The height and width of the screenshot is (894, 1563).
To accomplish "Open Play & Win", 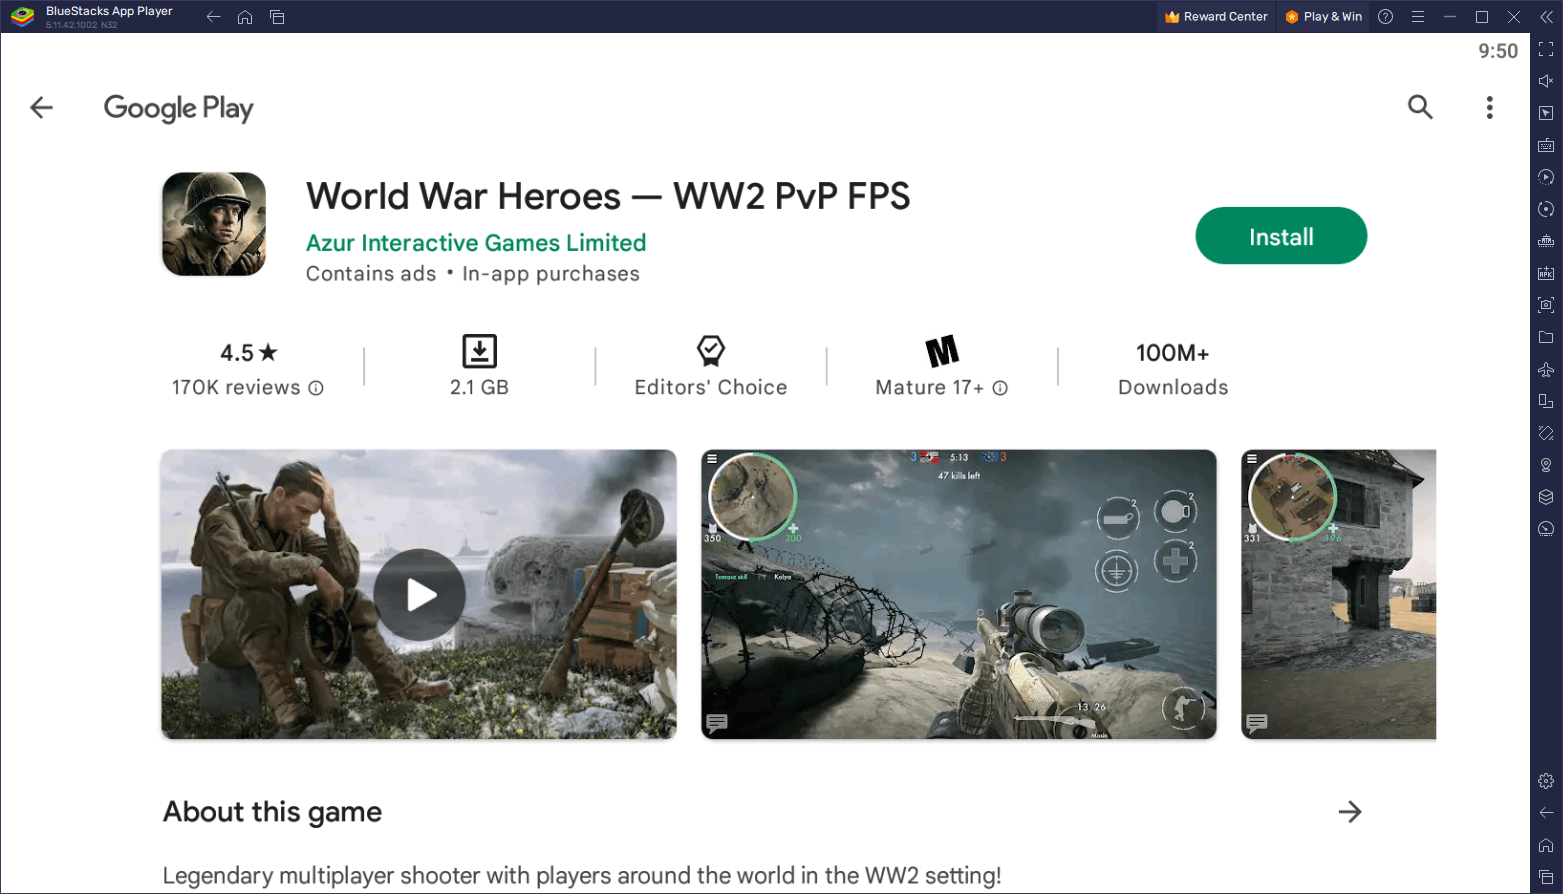I will click(1324, 17).
